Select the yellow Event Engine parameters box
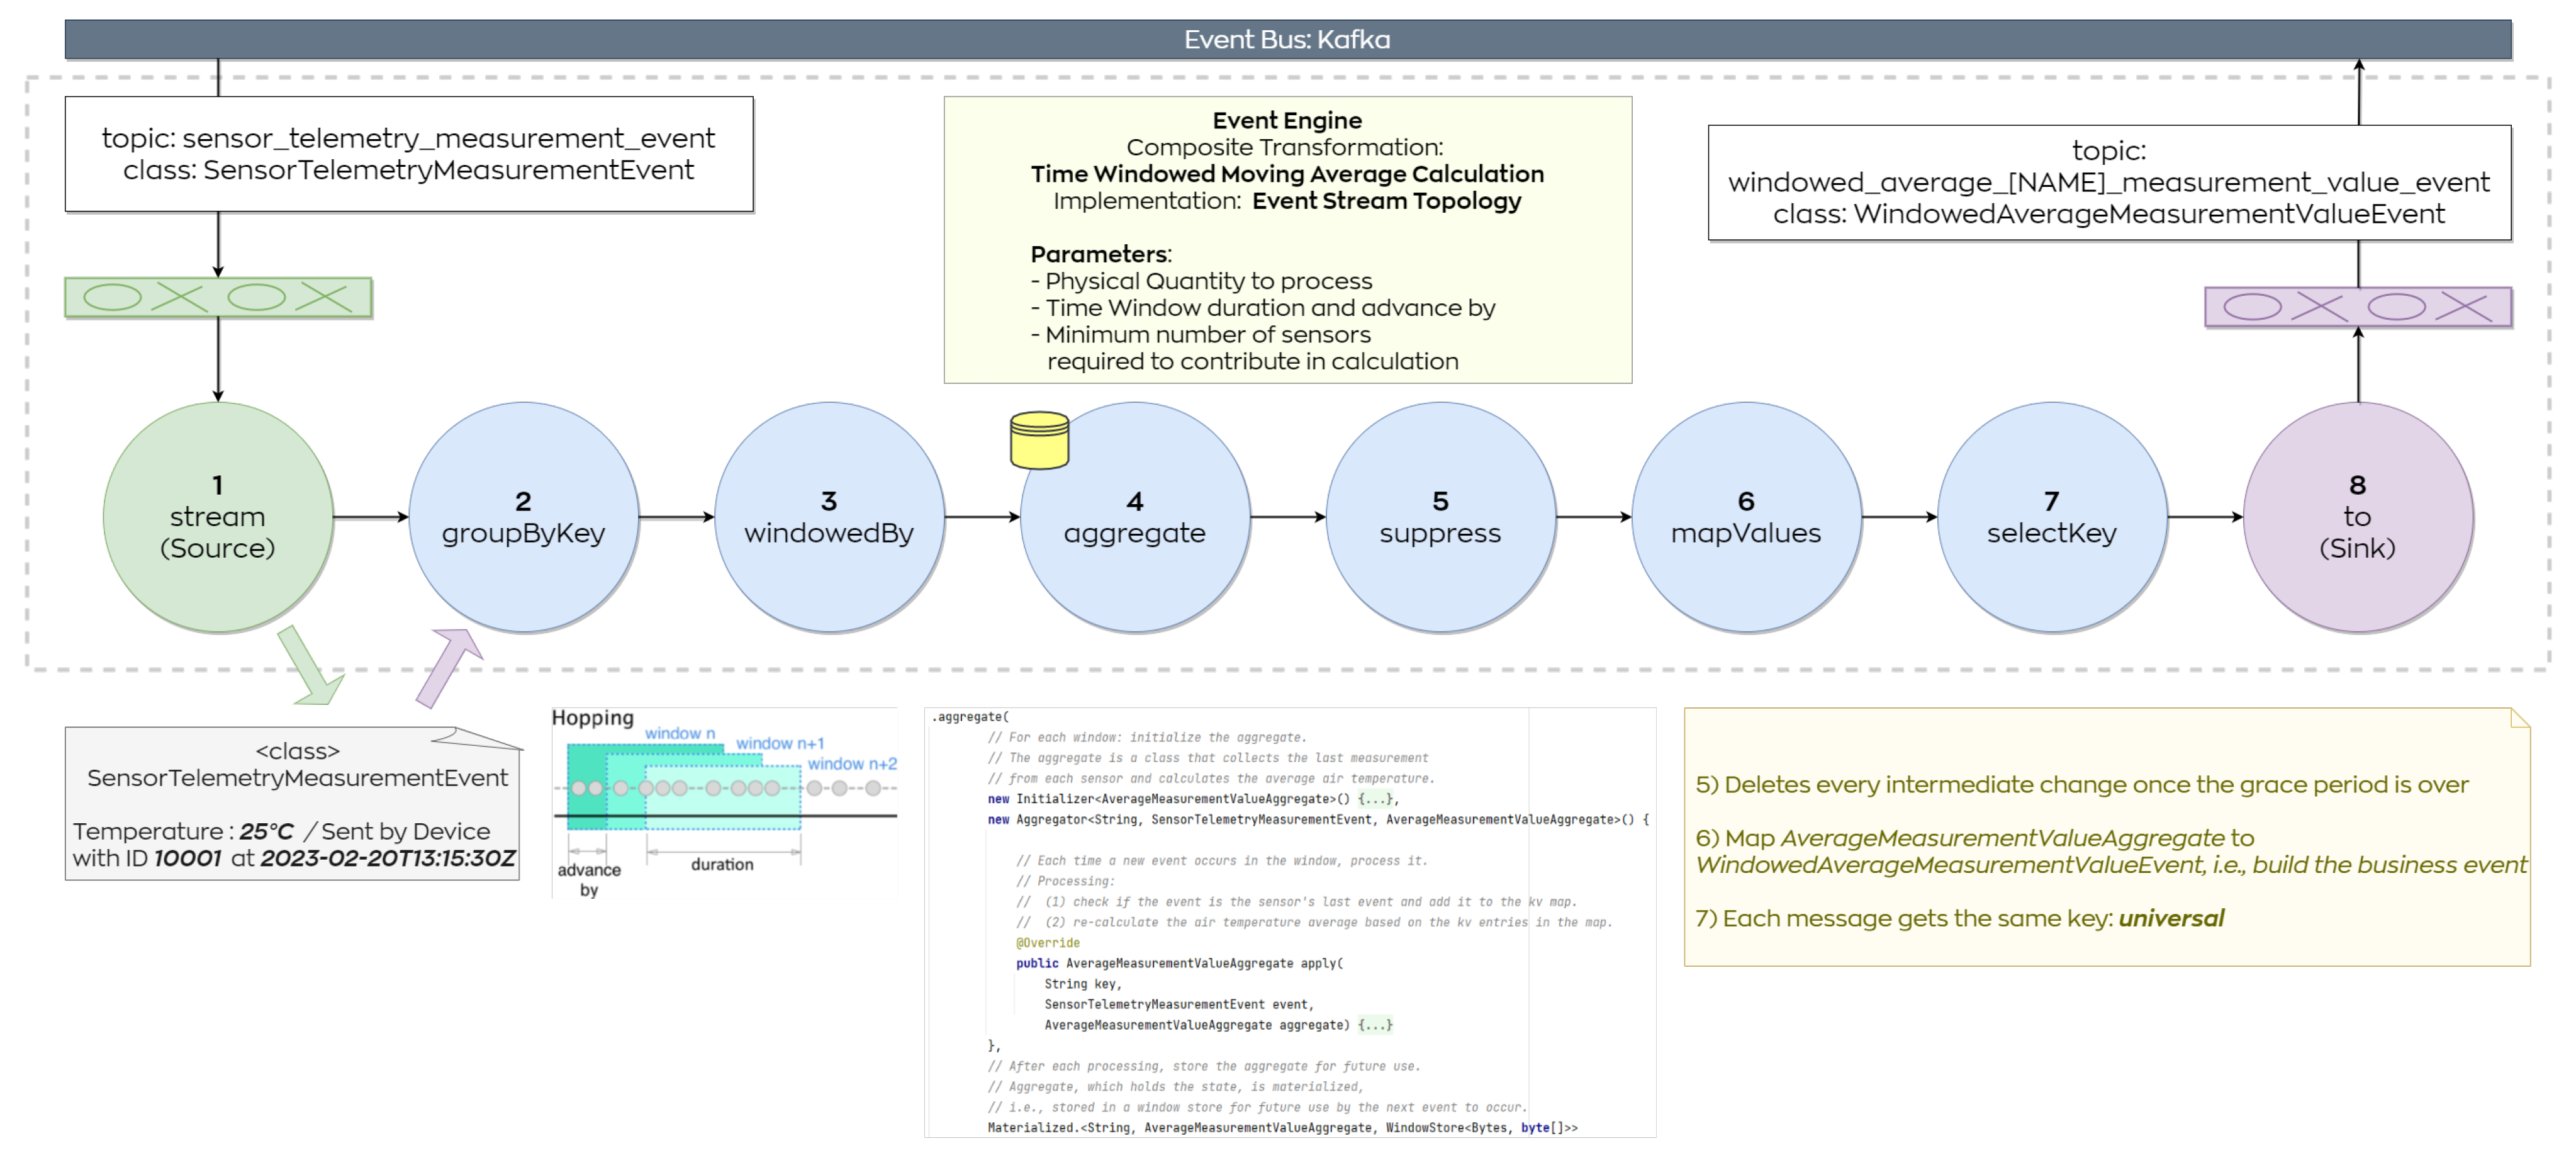The height and width of the screenshot is (1170, 2576). click(x=1287, y=240)
